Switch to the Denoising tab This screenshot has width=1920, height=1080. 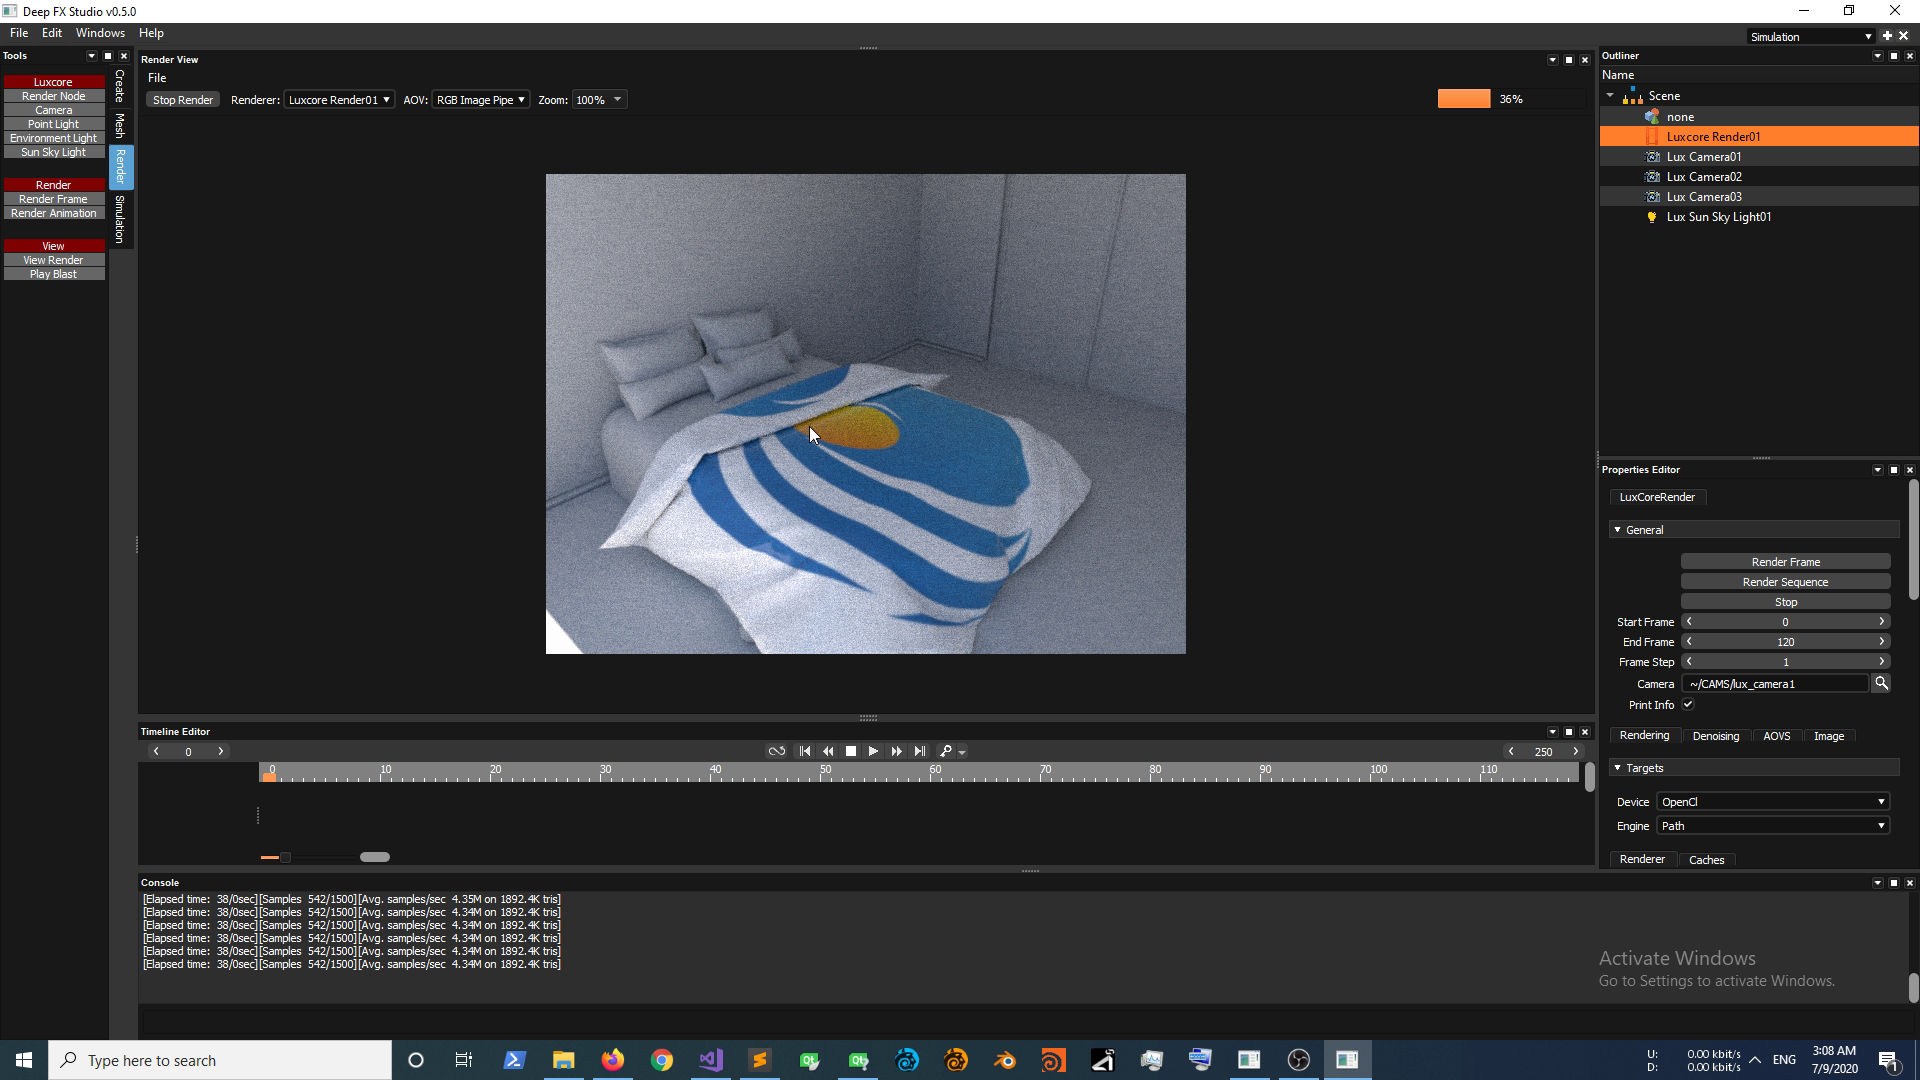[x=1715, y=736]
